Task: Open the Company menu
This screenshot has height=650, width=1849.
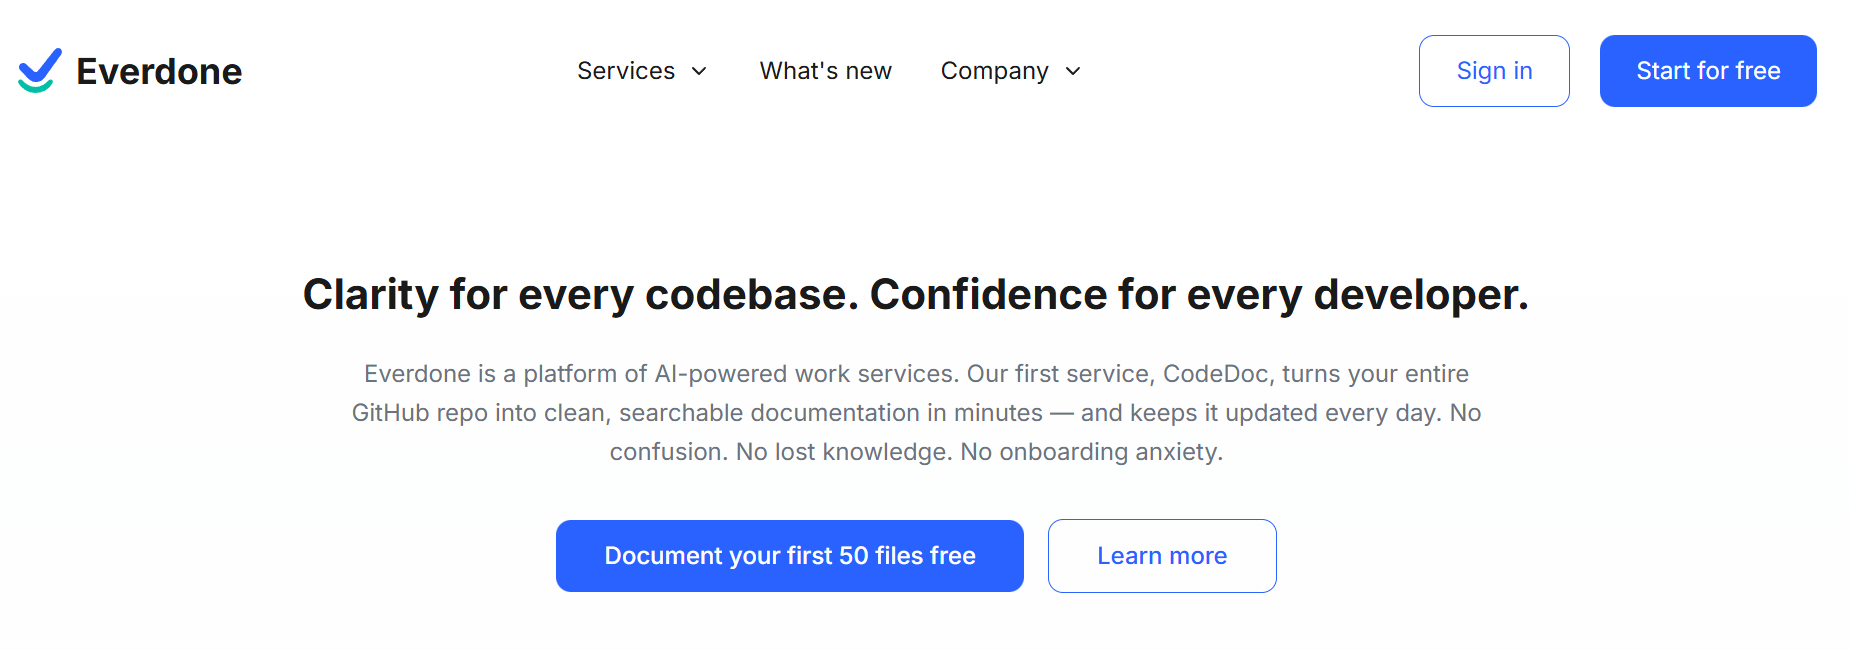Action: tap(994, 71)
